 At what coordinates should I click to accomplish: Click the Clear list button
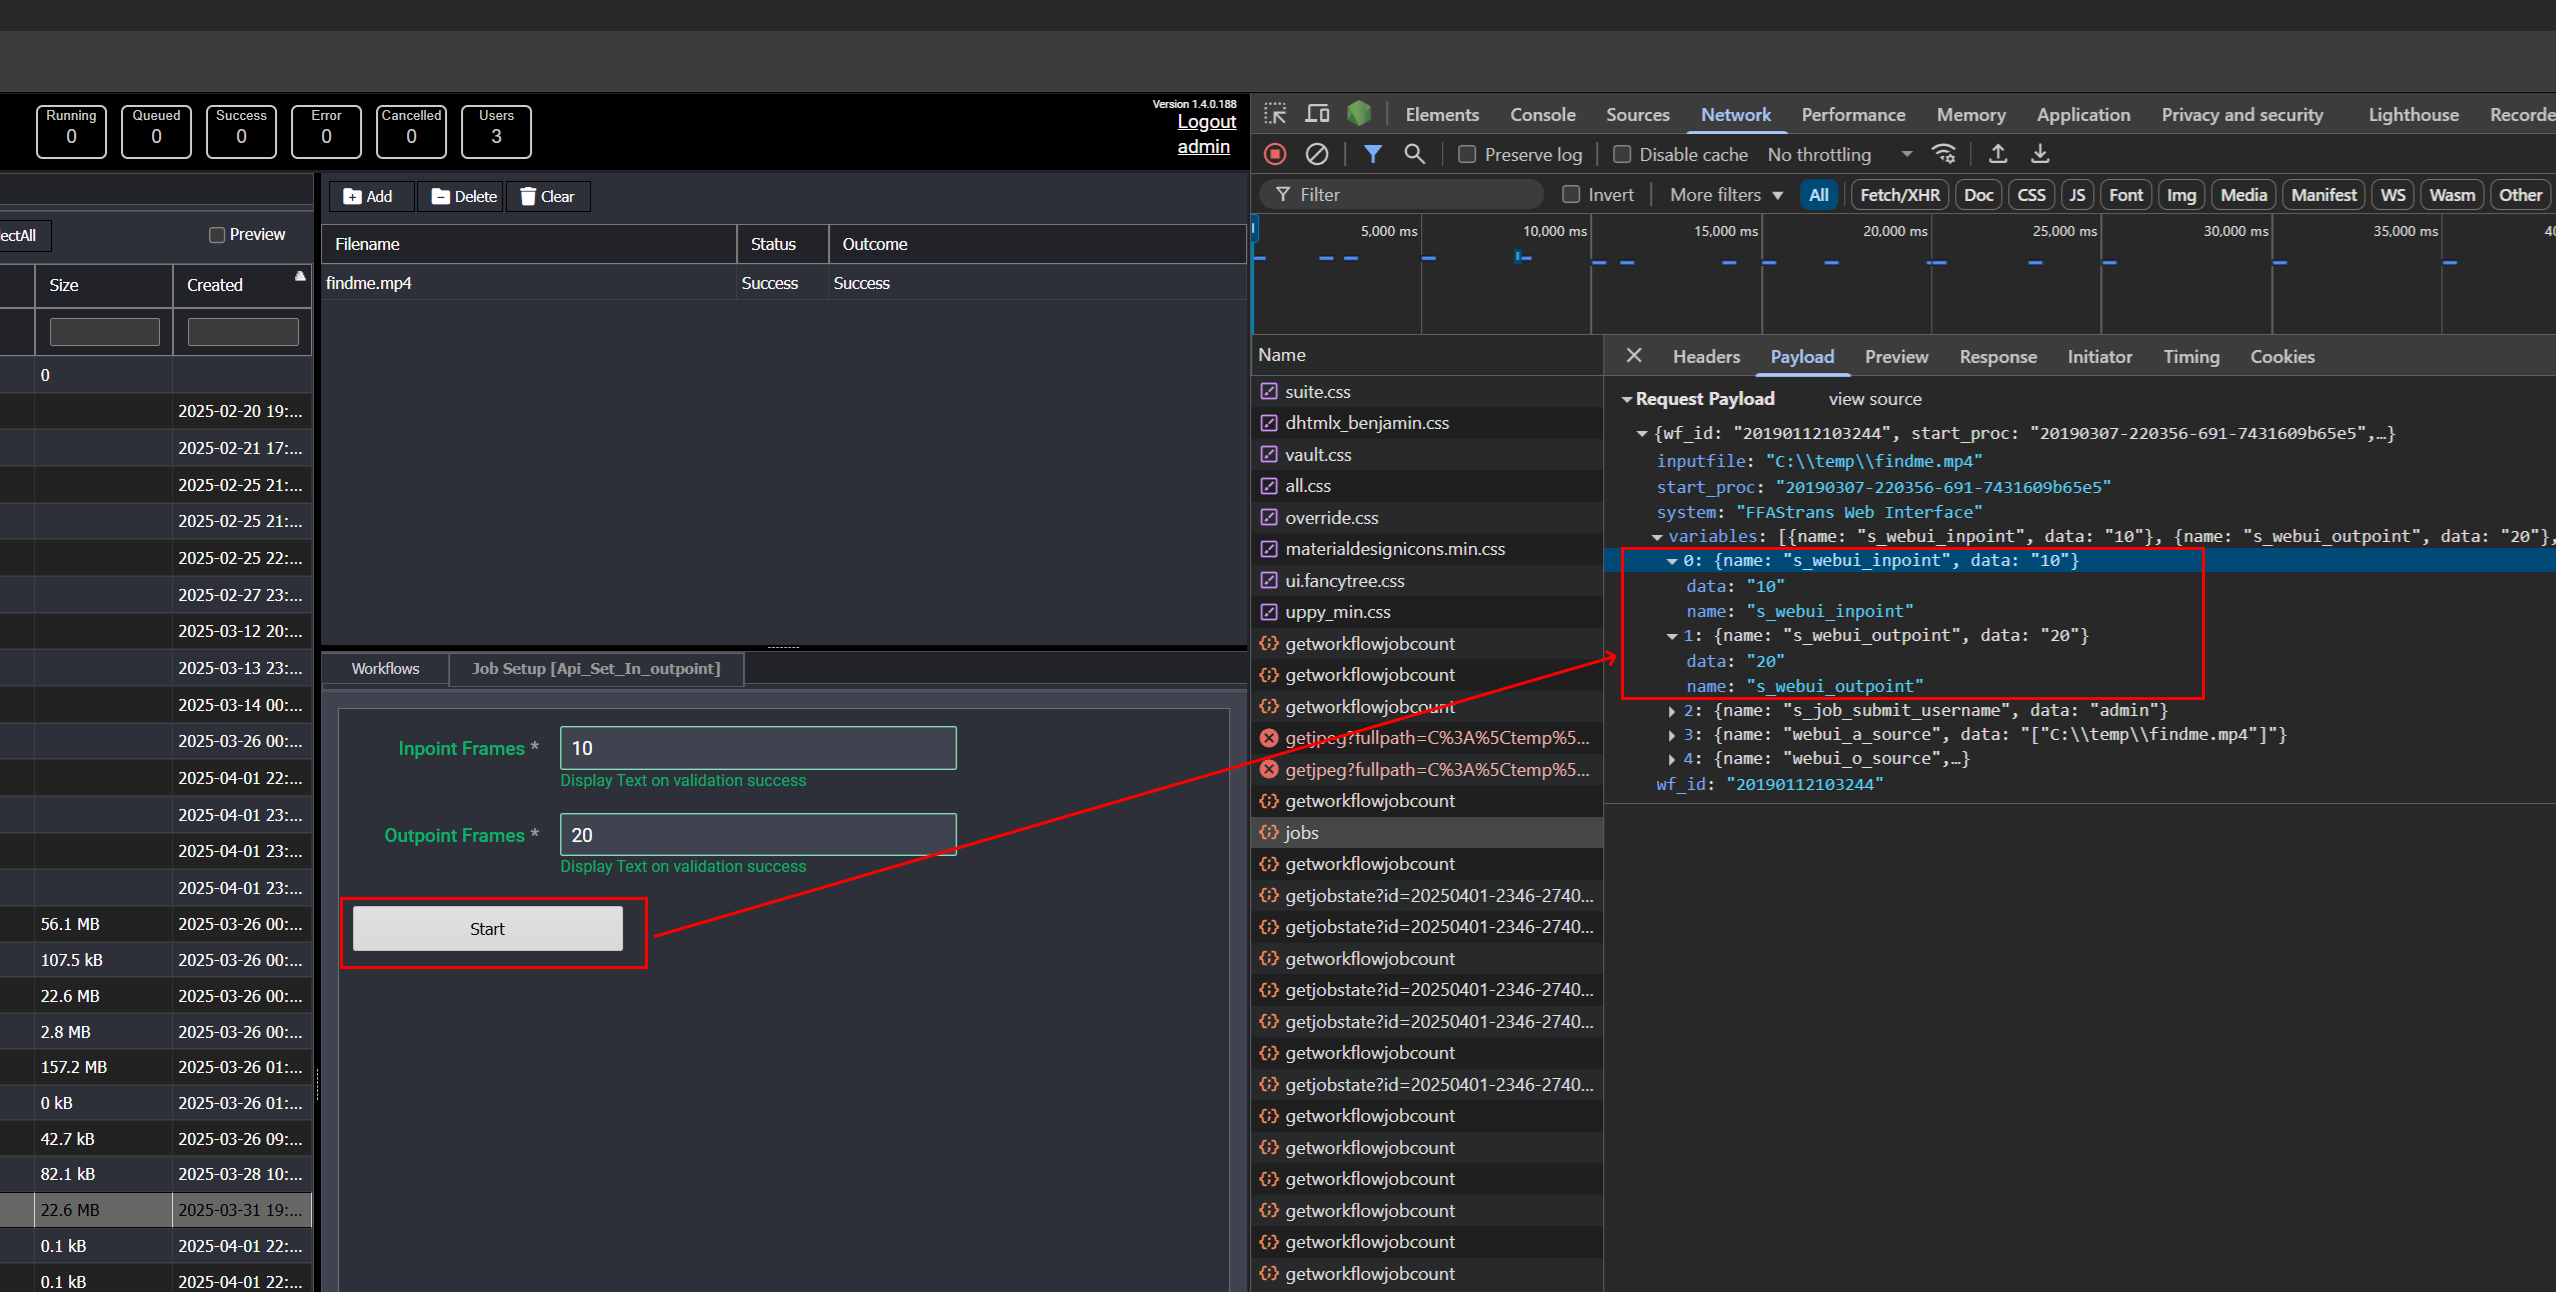click(x=548, y=196)
